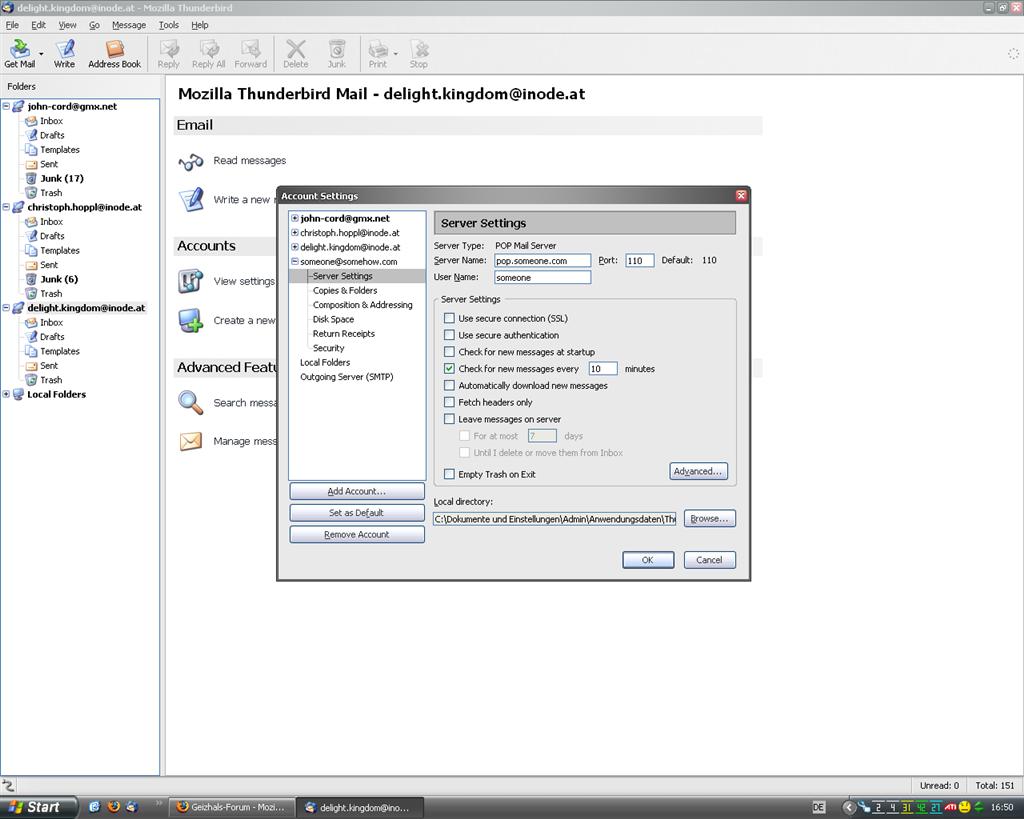Select Outgoing Server (SMTP) in settings tree

click(x=347, y=376)
